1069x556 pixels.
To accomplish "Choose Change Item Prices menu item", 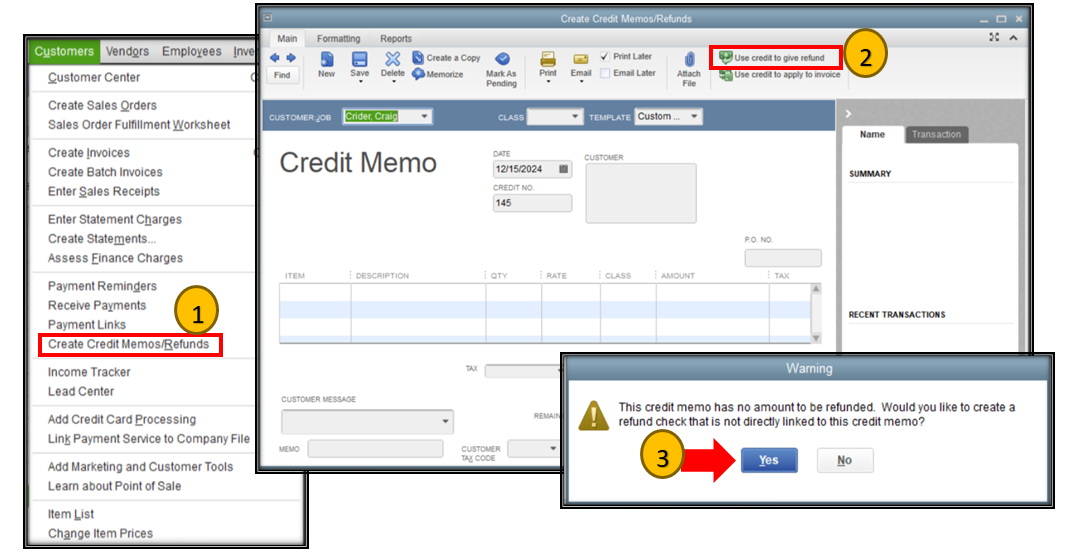I will pyautogui.click(x=100, y=534).
